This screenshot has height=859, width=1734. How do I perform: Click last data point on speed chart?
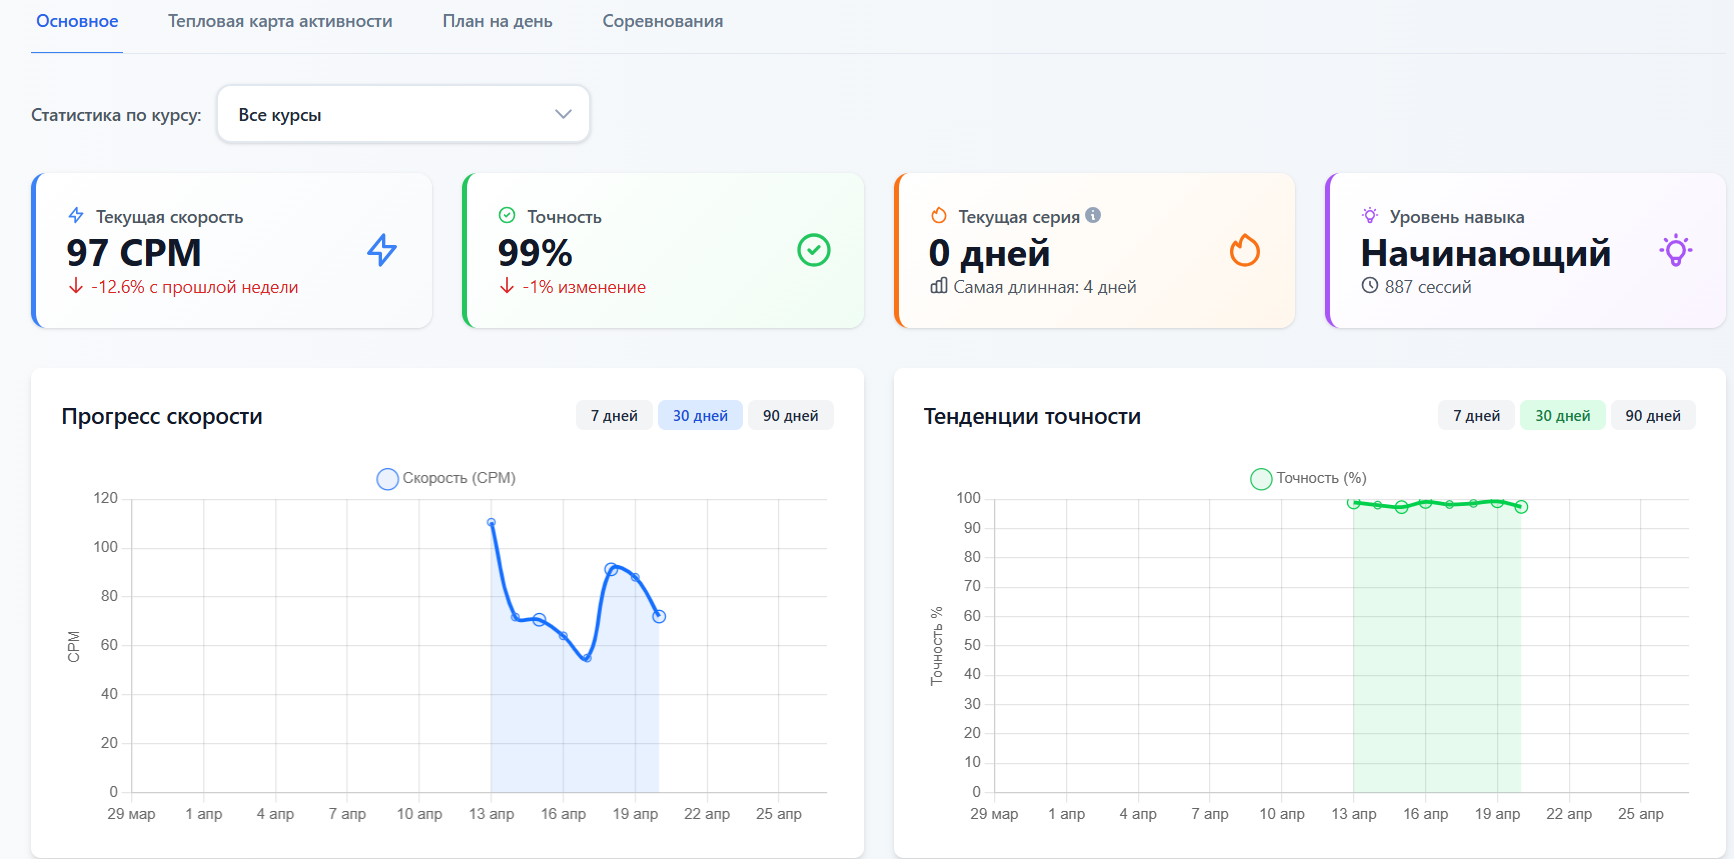[659, 616]
